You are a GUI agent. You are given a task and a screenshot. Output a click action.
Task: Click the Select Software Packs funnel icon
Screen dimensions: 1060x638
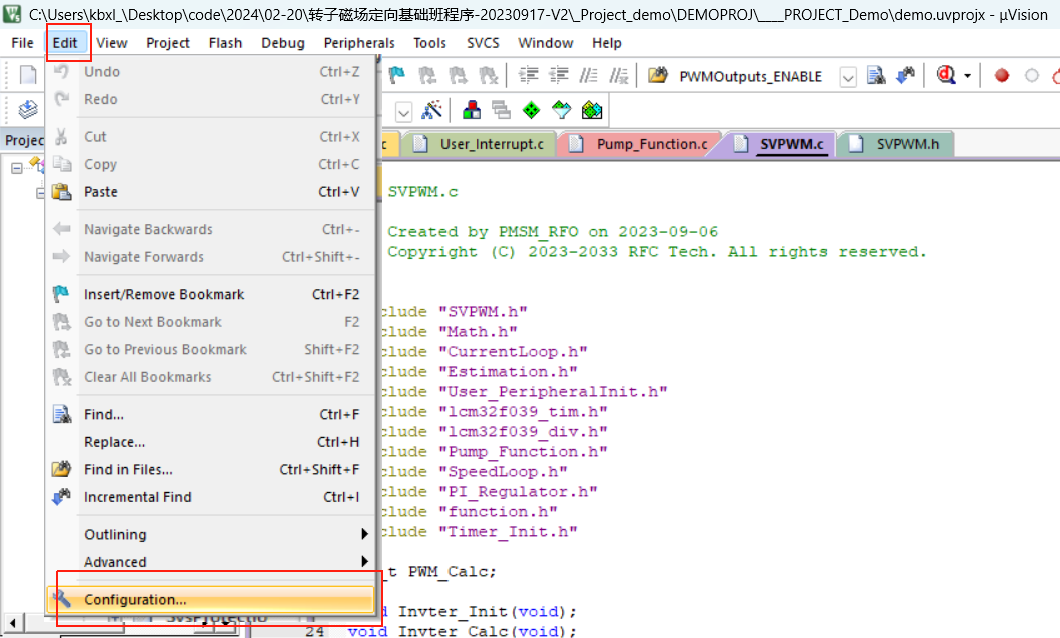[562, 110]
